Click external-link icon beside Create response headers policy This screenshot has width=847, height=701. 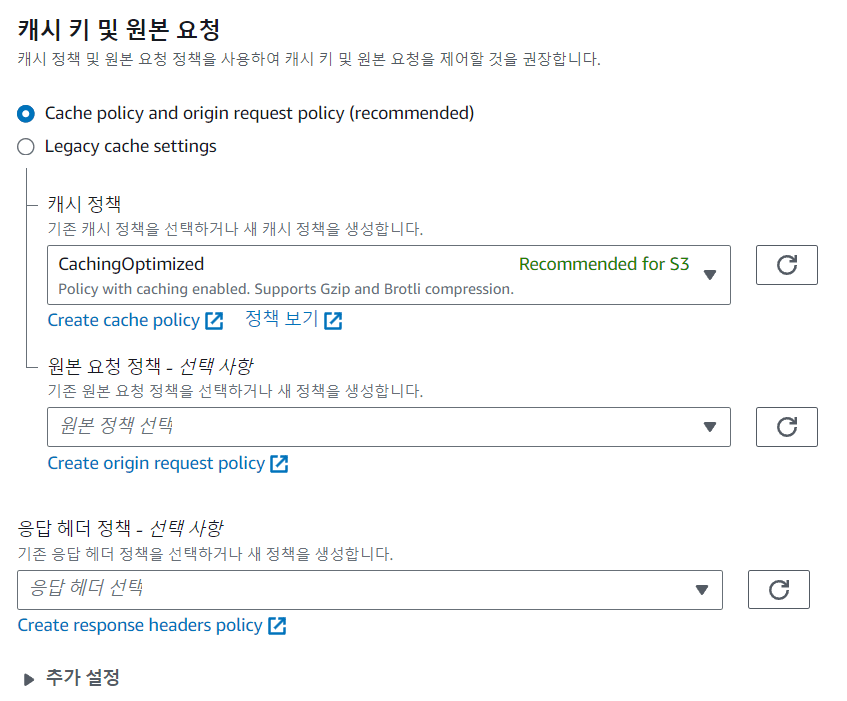(x=277, y=626)
